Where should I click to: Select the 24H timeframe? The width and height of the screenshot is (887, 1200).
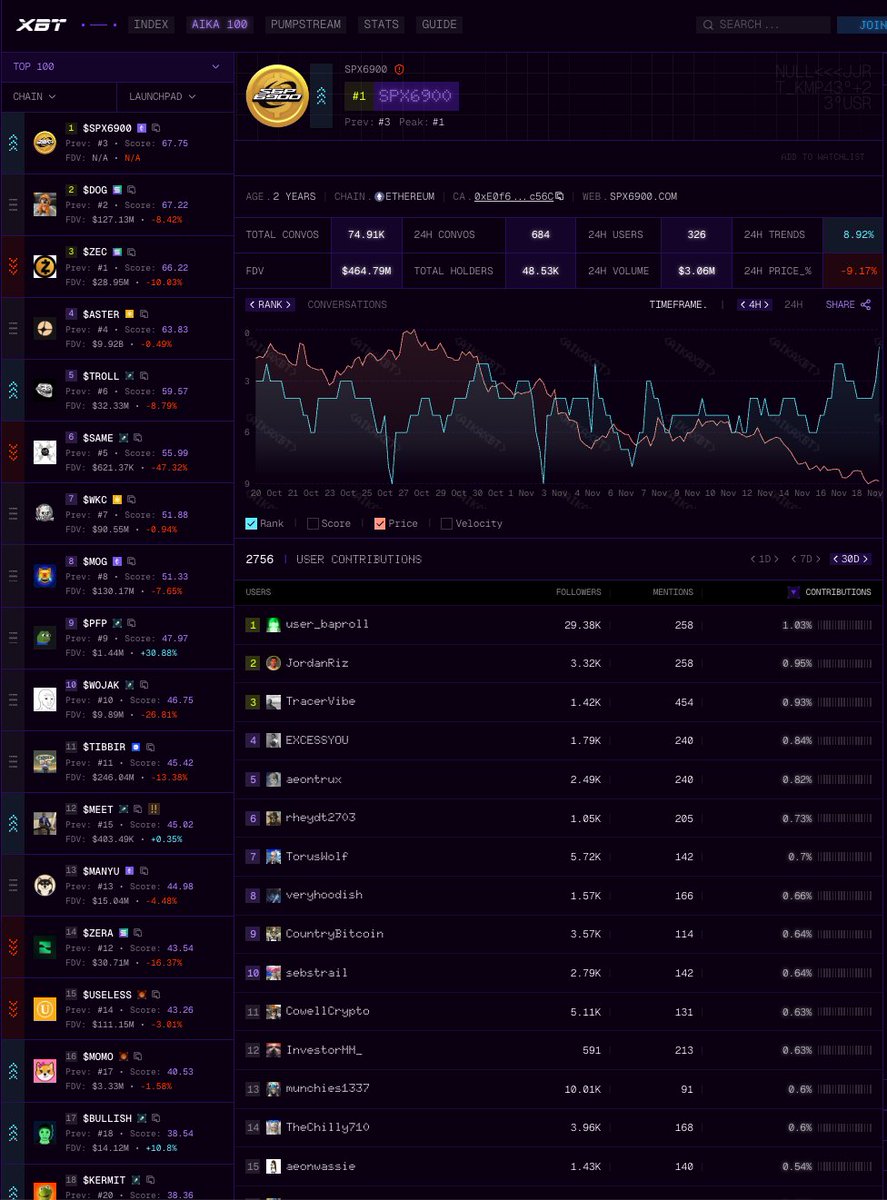793,304
